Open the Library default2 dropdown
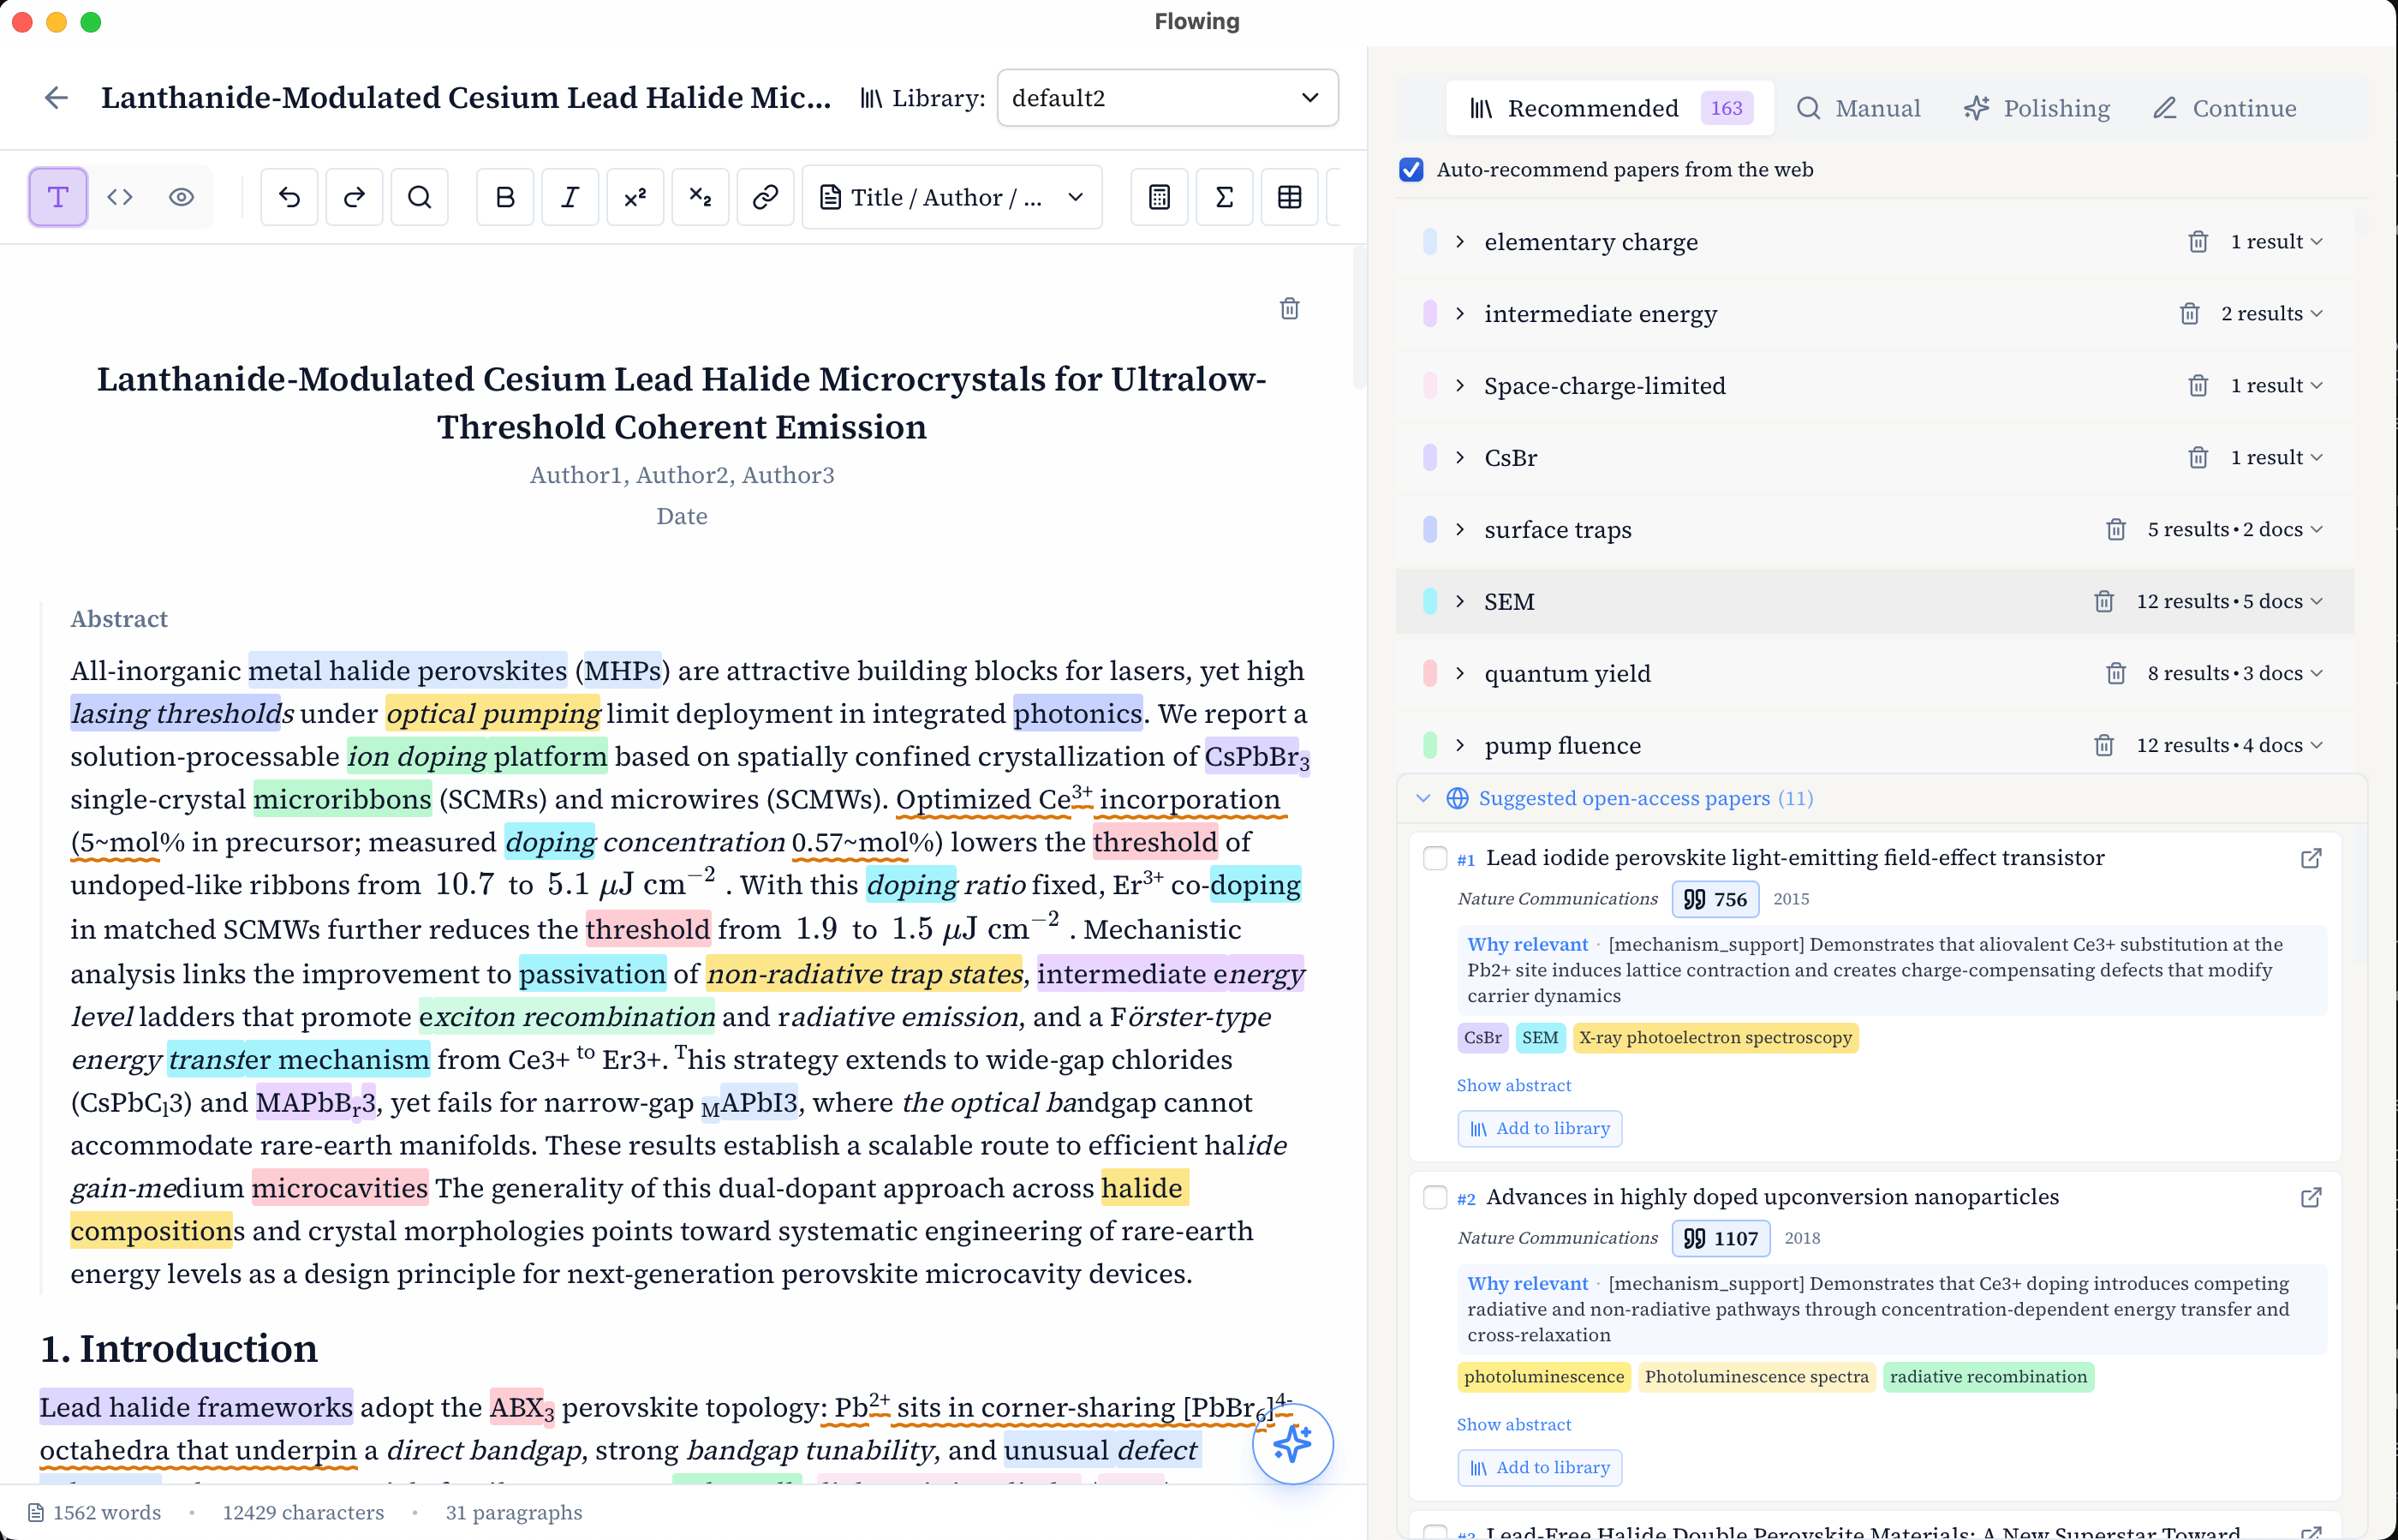This screenshot has width=2398, height=1540. (x=1167, y=98)
